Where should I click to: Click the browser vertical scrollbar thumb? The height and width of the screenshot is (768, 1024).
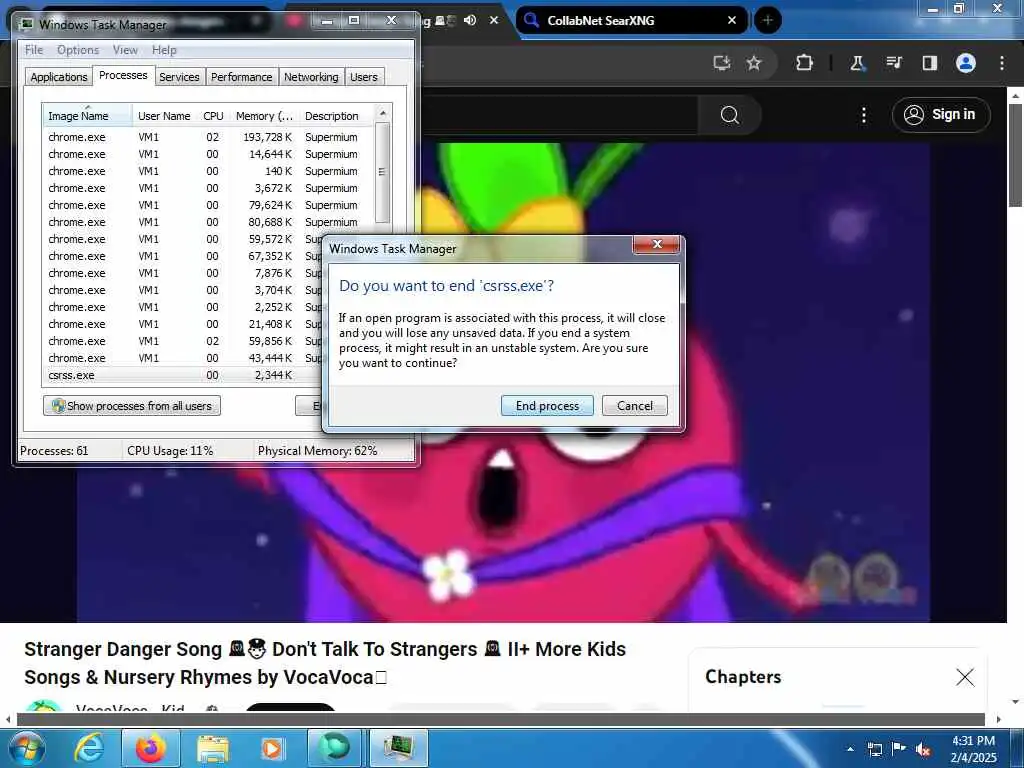(x=1016, y=154)
